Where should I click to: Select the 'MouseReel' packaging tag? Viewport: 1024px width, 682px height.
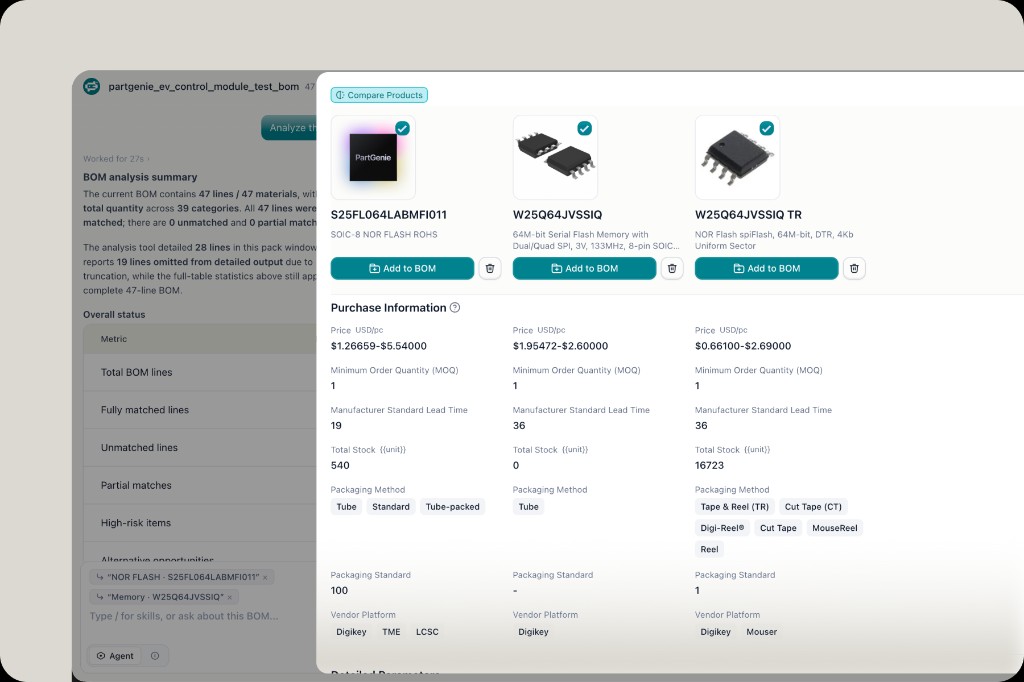coord(835,528)
